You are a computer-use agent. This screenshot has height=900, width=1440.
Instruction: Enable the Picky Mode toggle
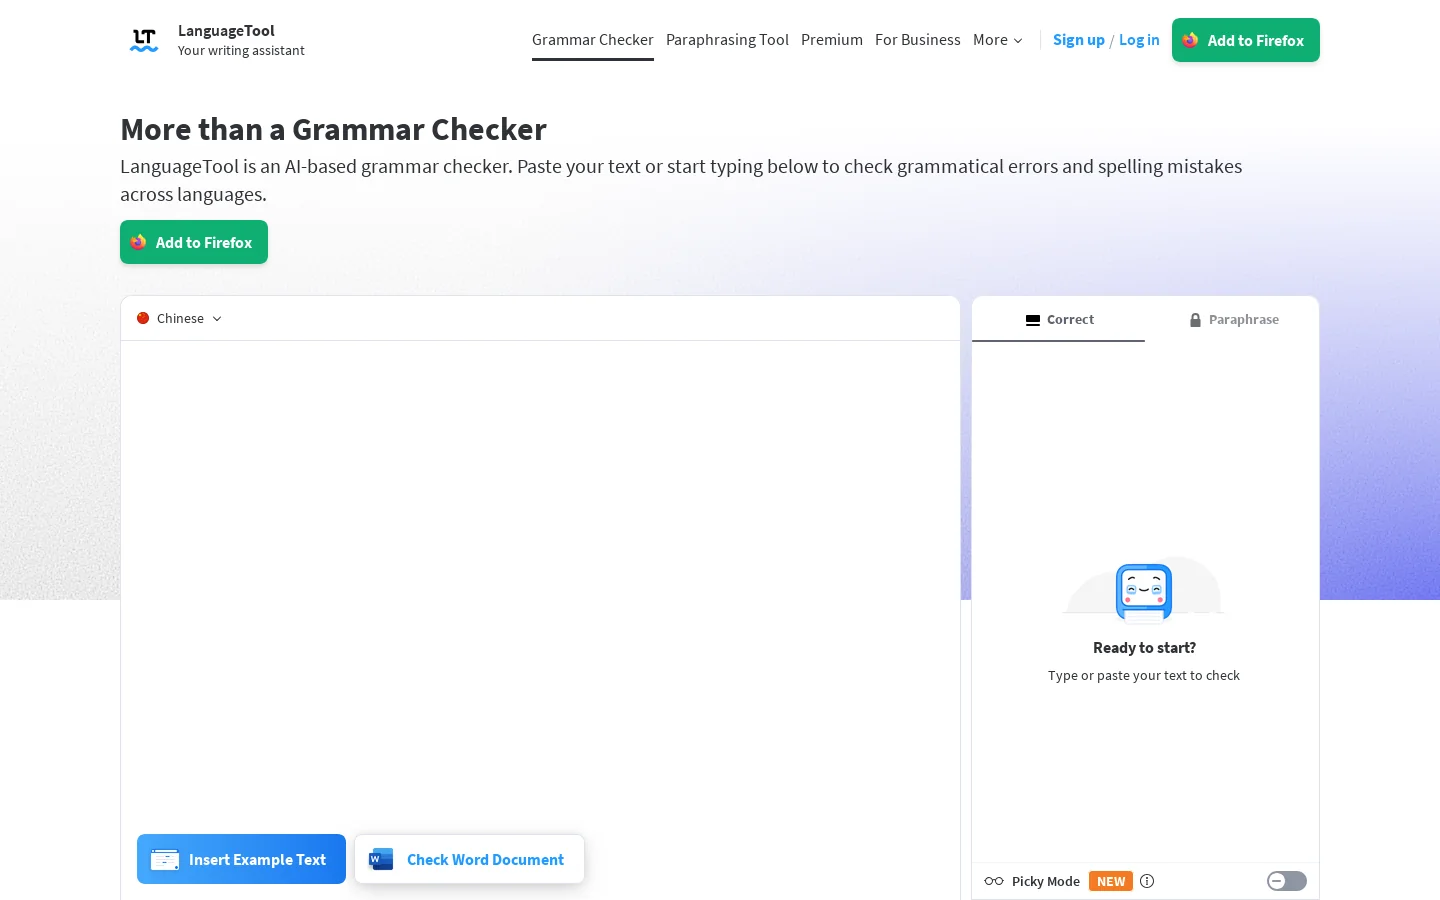[x=1287, y=881]
